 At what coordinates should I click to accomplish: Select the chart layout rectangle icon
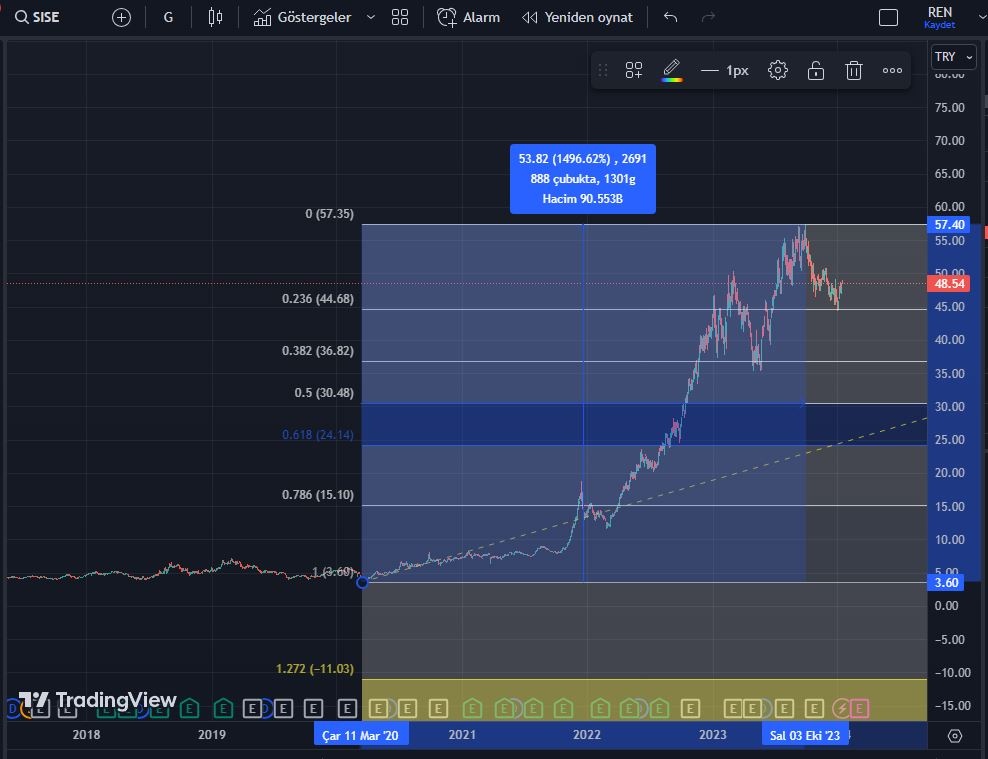pos(888,17)
